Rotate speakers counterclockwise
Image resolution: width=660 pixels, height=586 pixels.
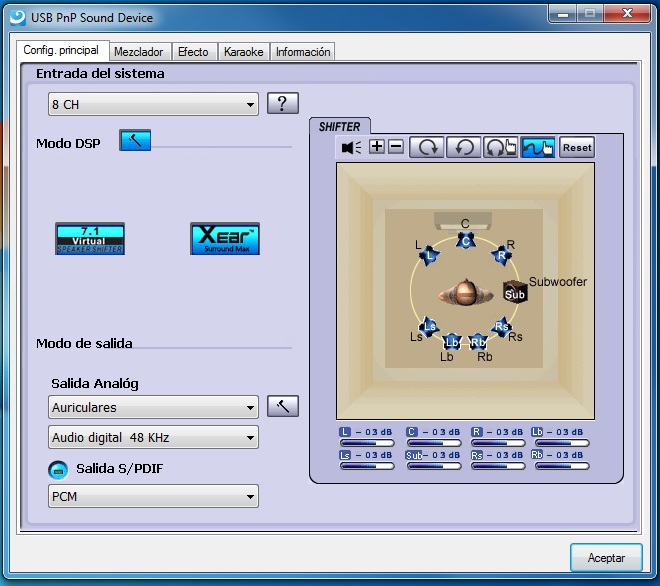(464, 147)
